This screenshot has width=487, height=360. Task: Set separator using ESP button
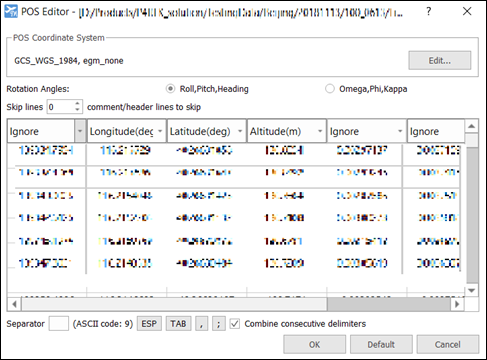point(149,324)
